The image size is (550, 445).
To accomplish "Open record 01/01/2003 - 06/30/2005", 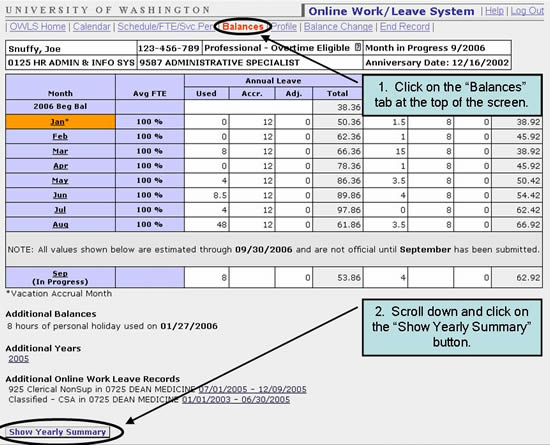I will pyautogui.click(x=236, y=399).
